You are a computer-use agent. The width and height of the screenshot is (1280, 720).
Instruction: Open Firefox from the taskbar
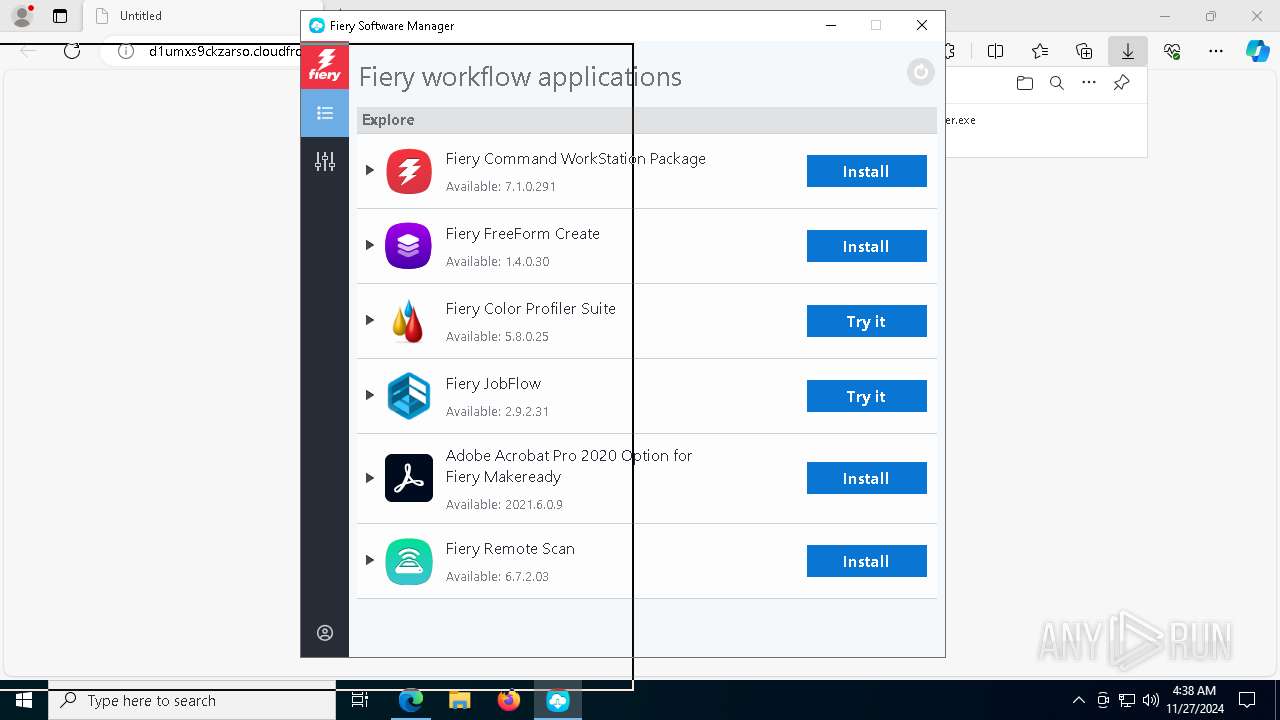click(509, 701)
